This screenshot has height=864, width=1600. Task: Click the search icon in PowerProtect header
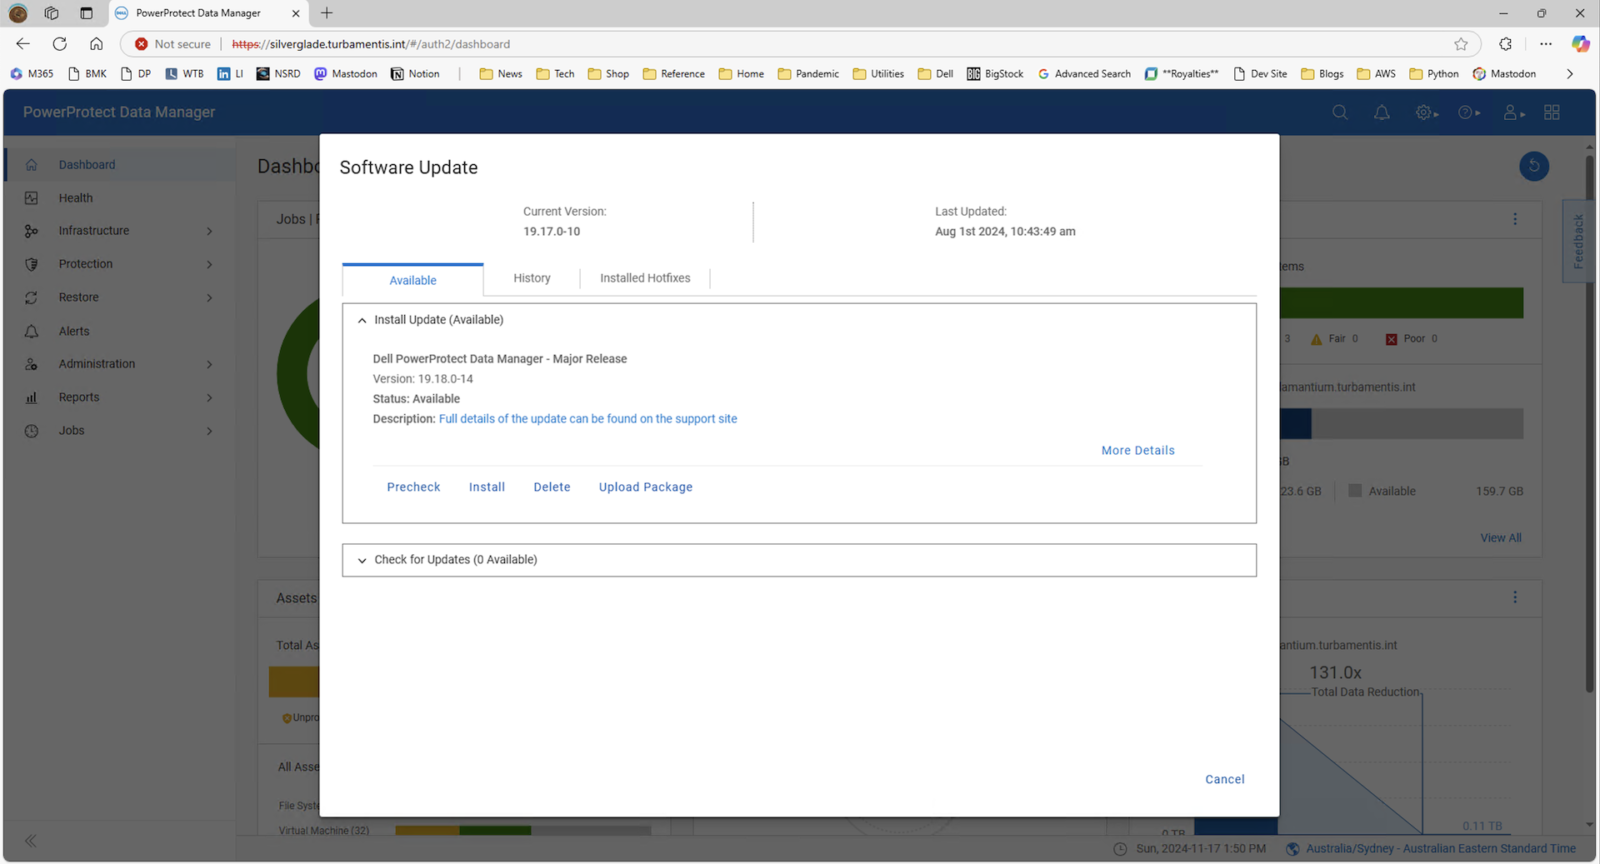[x=1340, y=113]
